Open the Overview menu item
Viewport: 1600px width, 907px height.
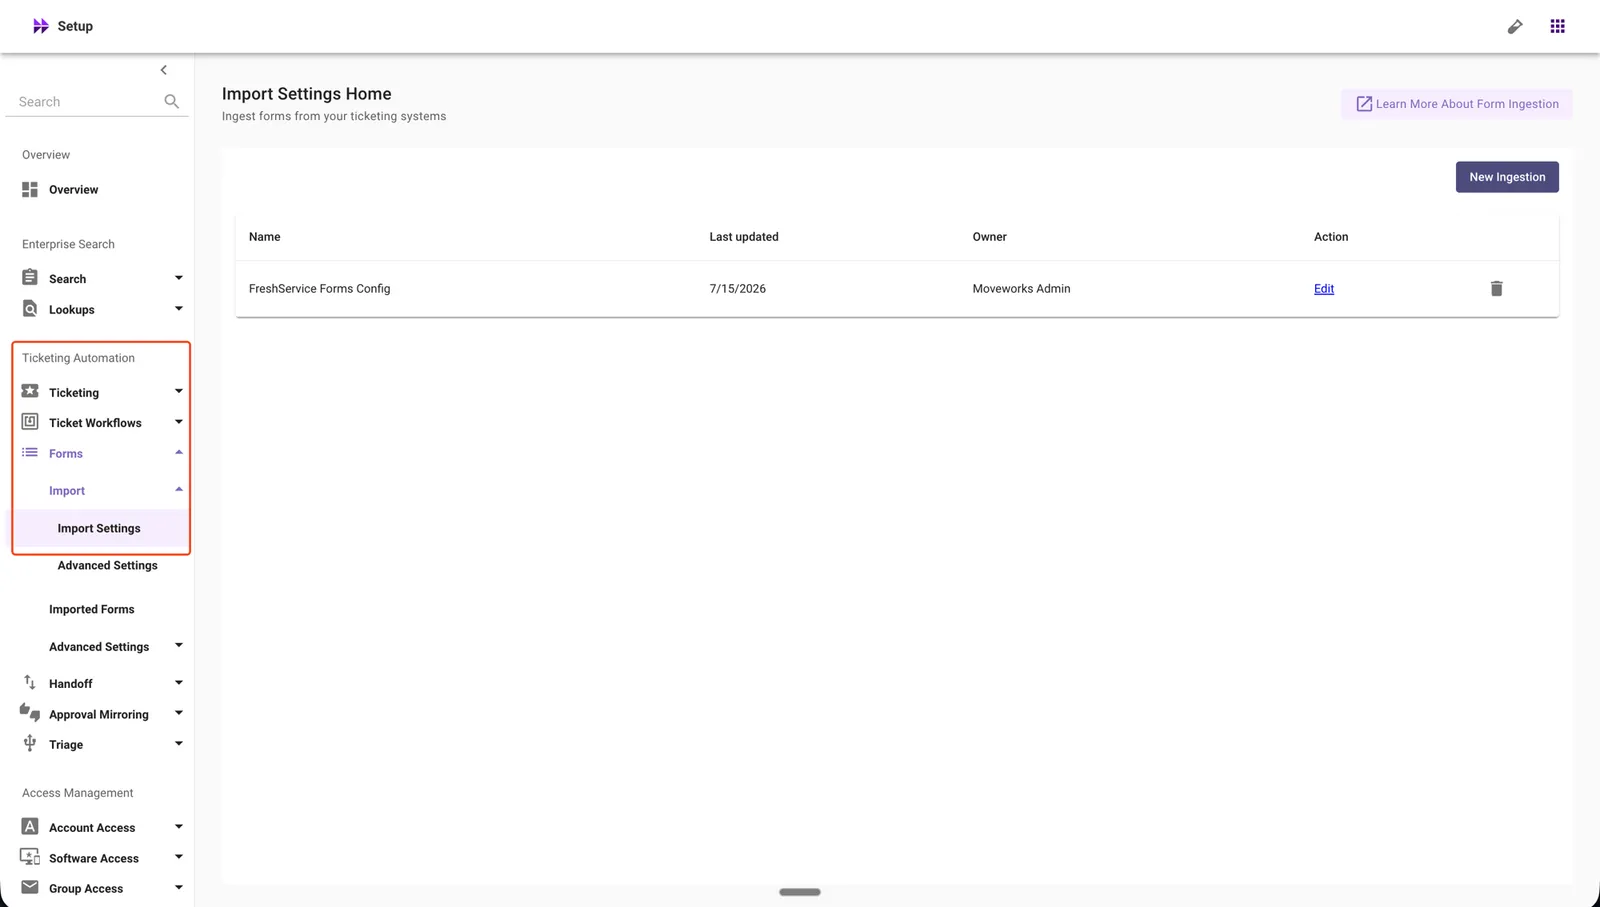point(73,190)
